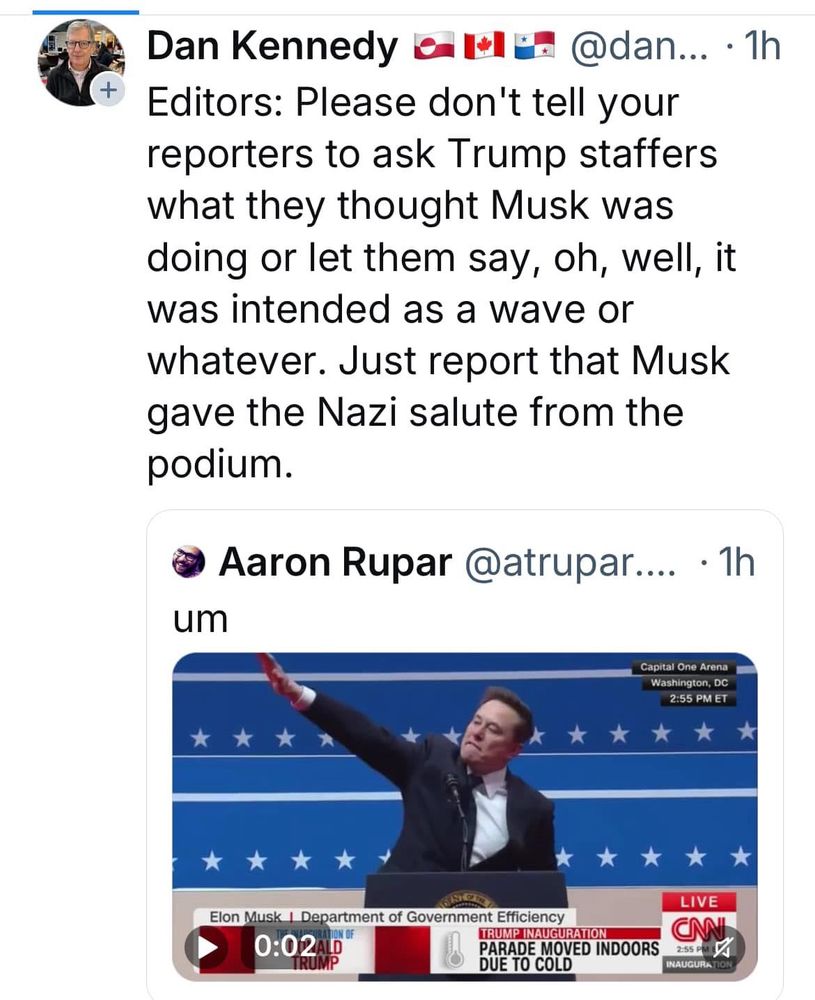Open Dan Kennedy's profile avatar
The height and width of the screenshot is (1000, 815).
[81, 62]
